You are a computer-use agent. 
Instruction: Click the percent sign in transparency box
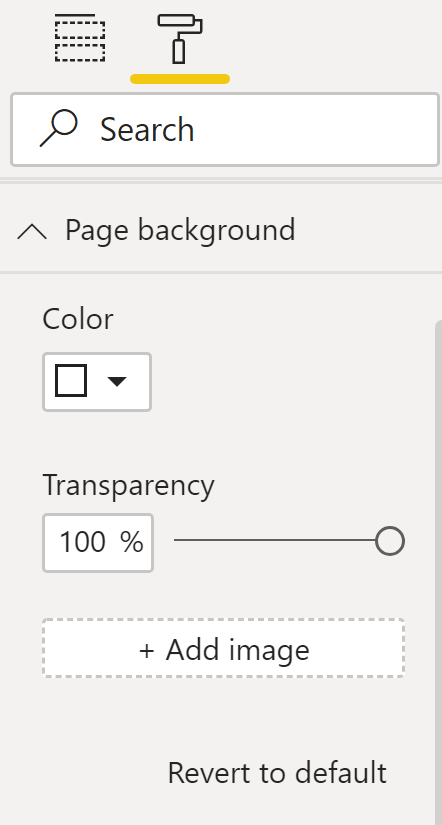(x=132, y=541)
